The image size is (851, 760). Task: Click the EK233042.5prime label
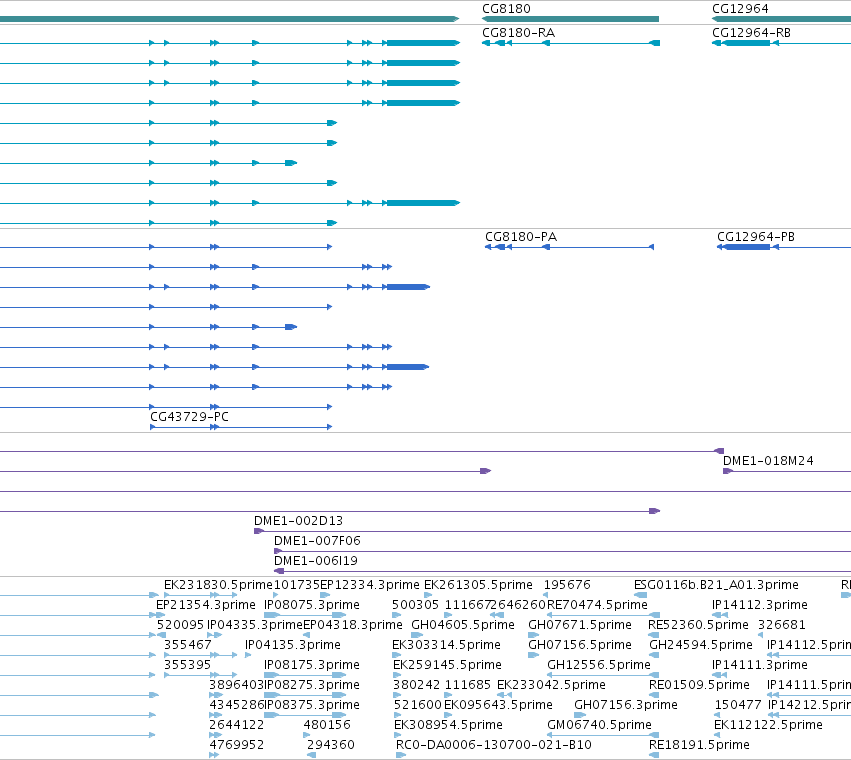pyautogui.click(x=551, y=686)
